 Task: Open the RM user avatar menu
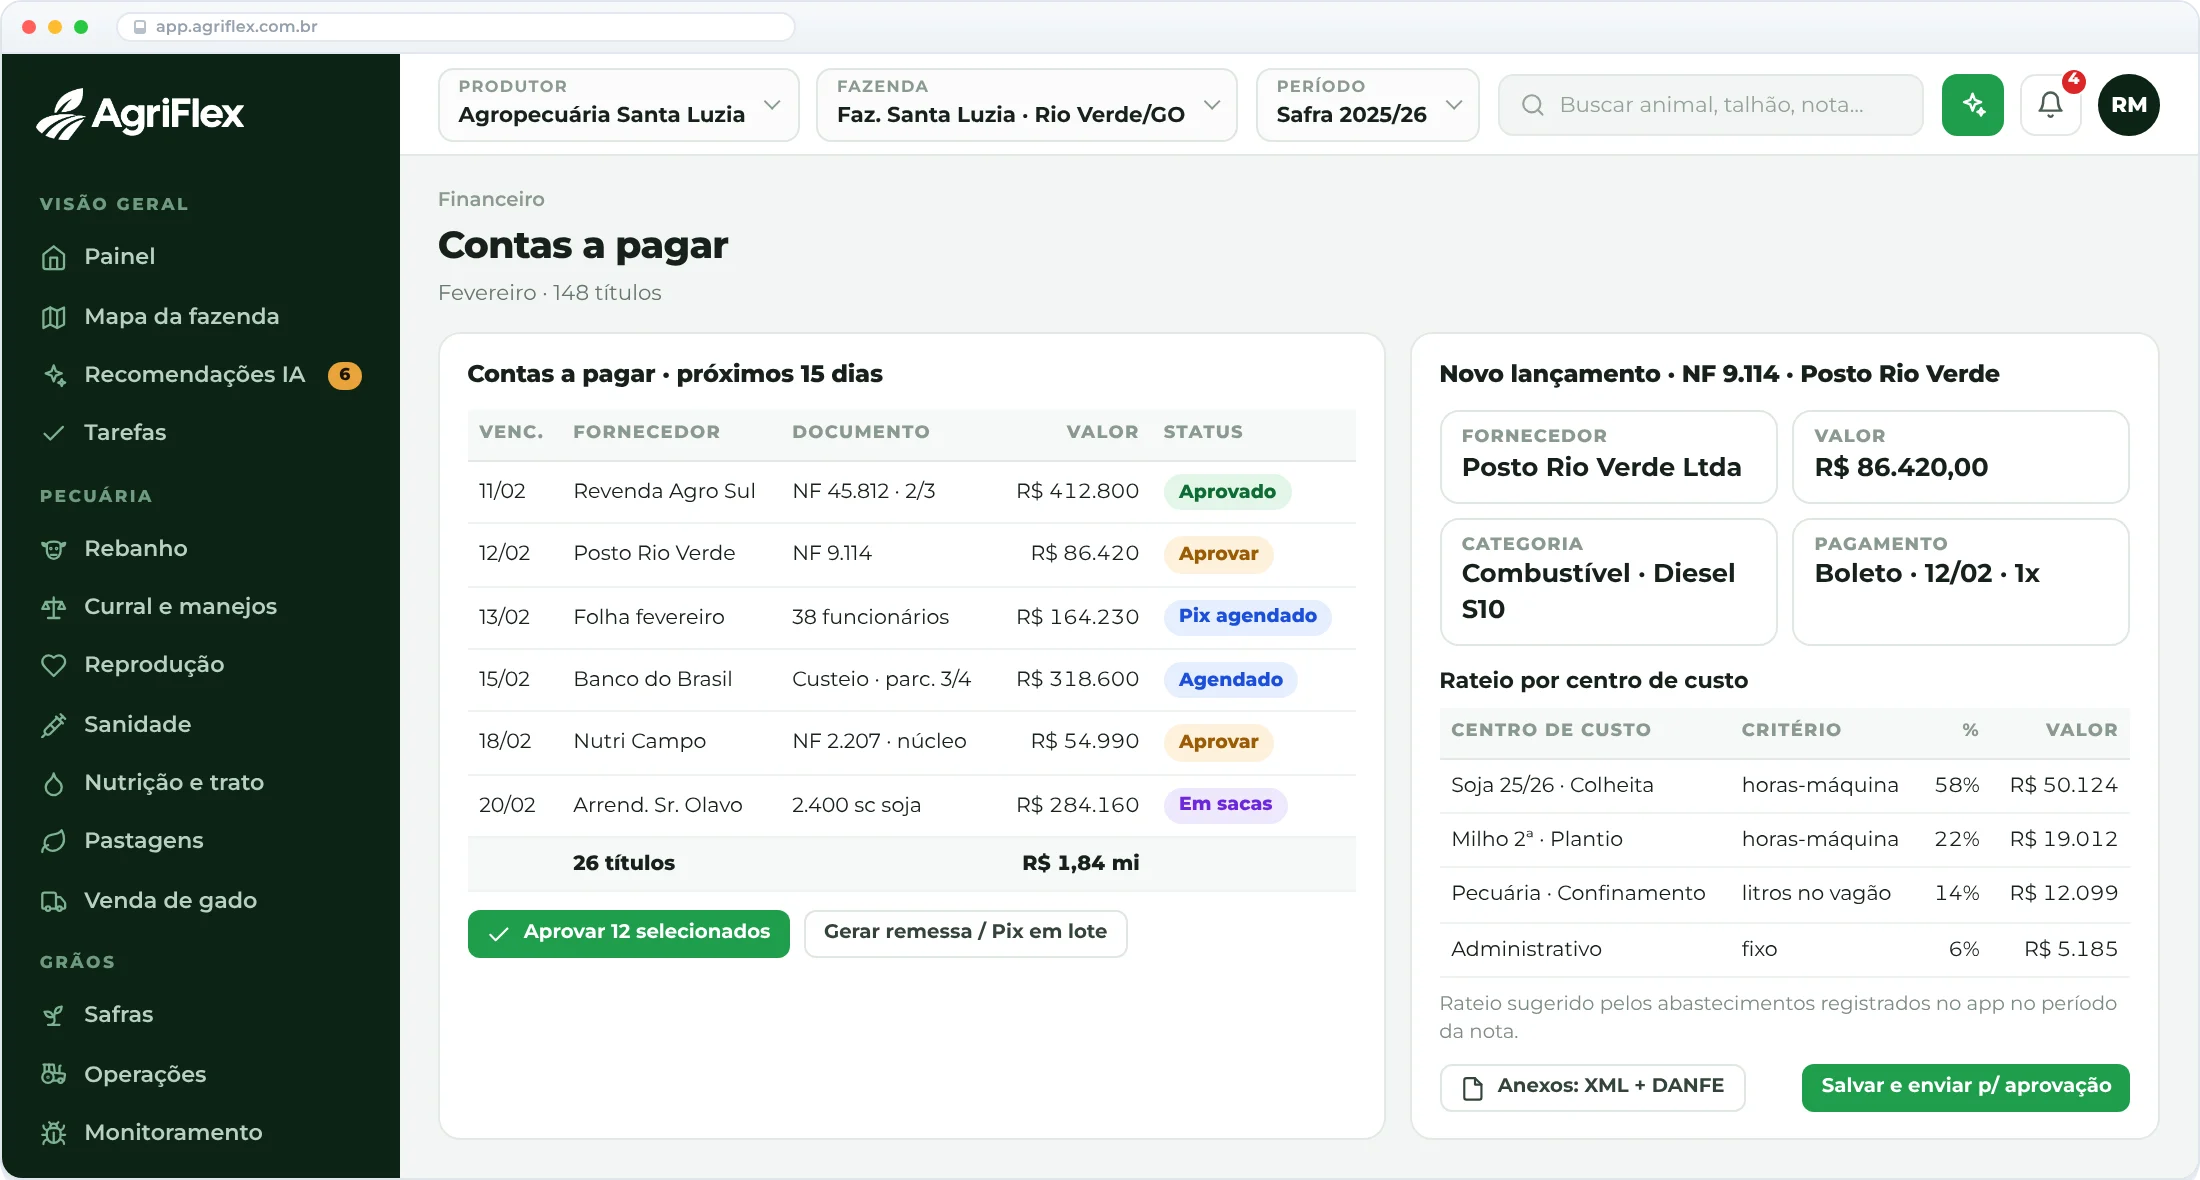tap(2129, 105)
